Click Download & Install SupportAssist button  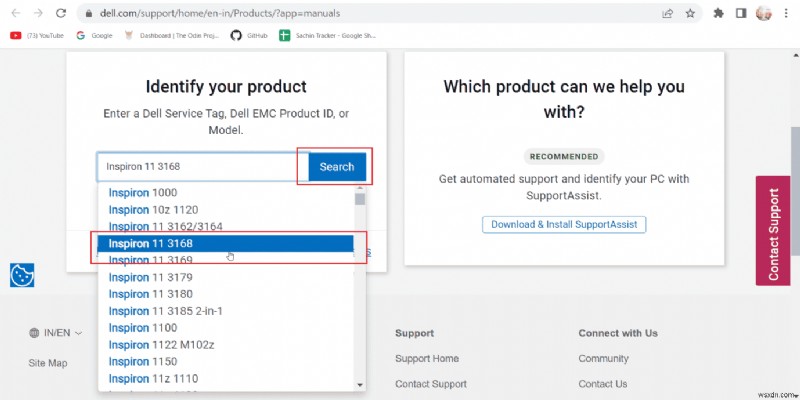click(x=564, y=224)
